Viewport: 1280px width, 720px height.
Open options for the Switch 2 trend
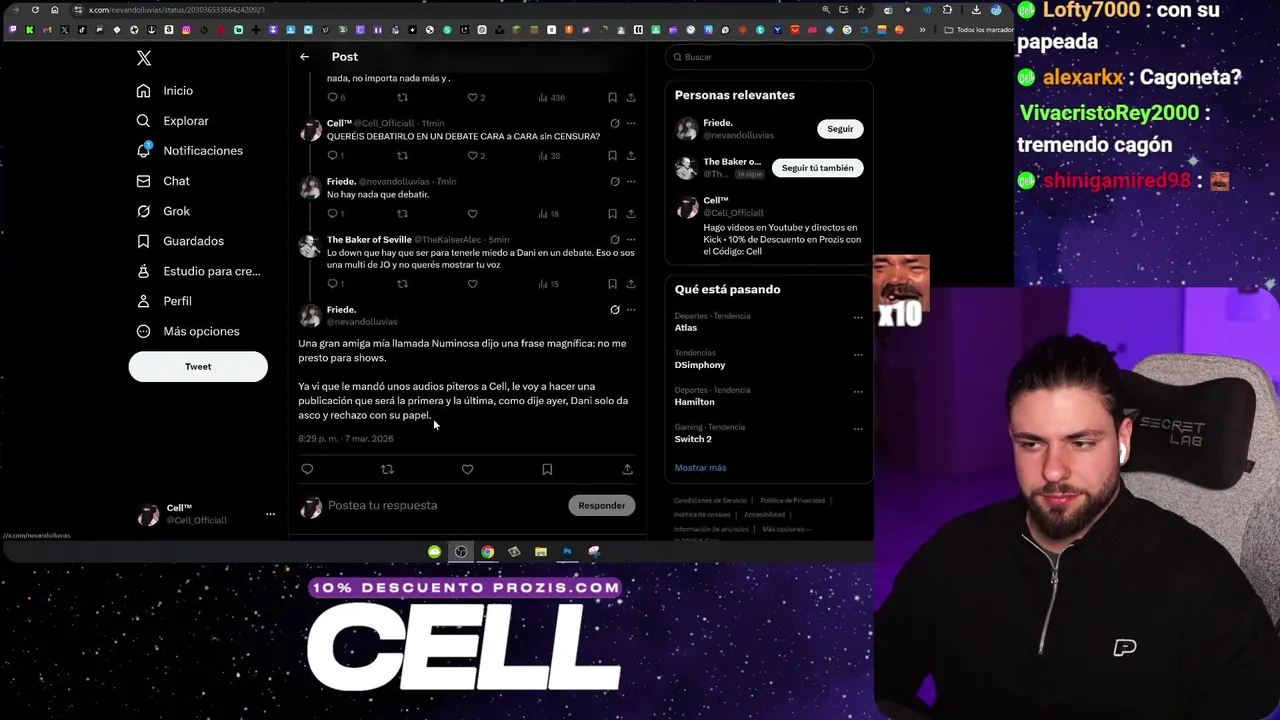(858, 429)
